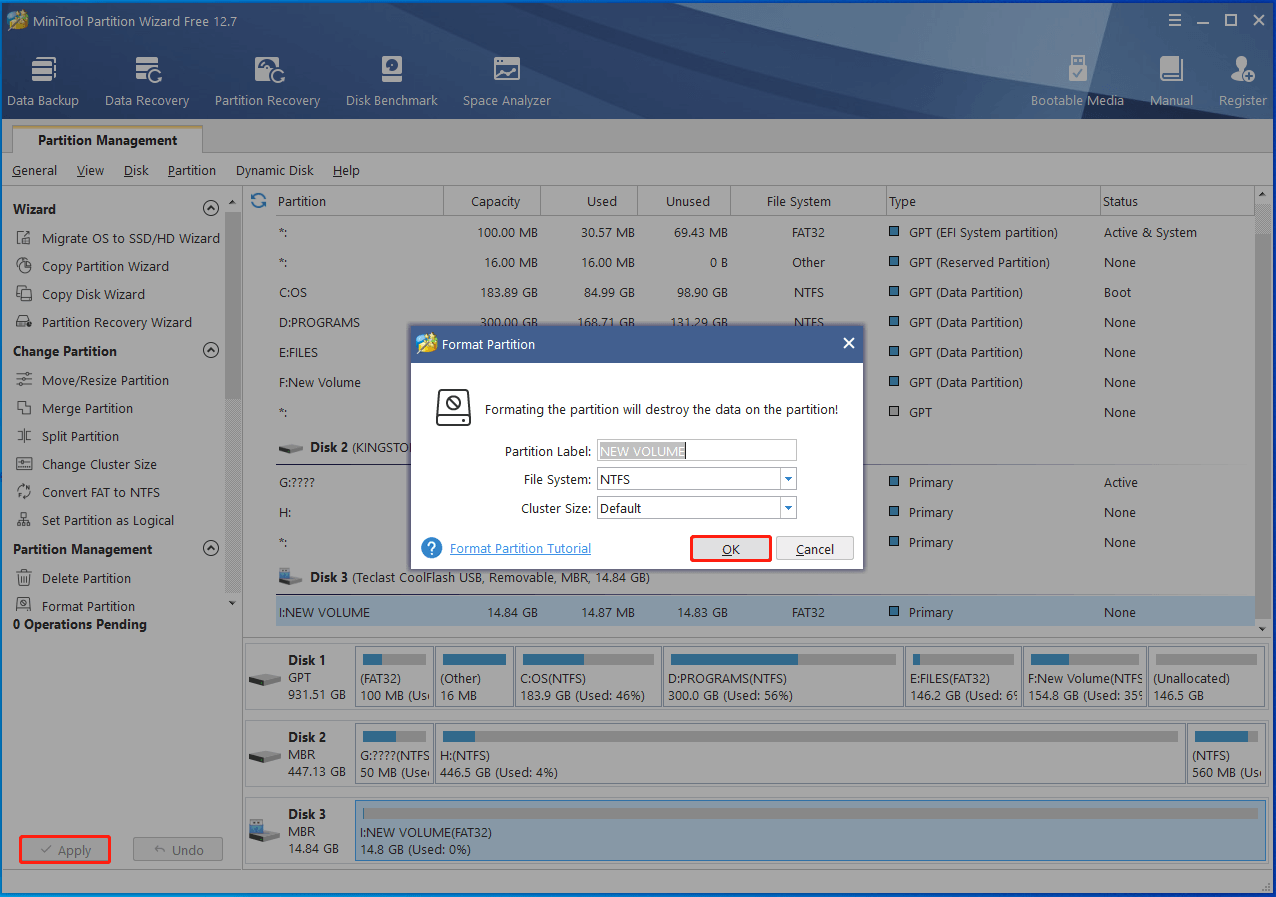This screenshot has height=897, width=1276.
Task: Select Unallocated 146.5 GB block
Action: click(x=1207, y=677)
